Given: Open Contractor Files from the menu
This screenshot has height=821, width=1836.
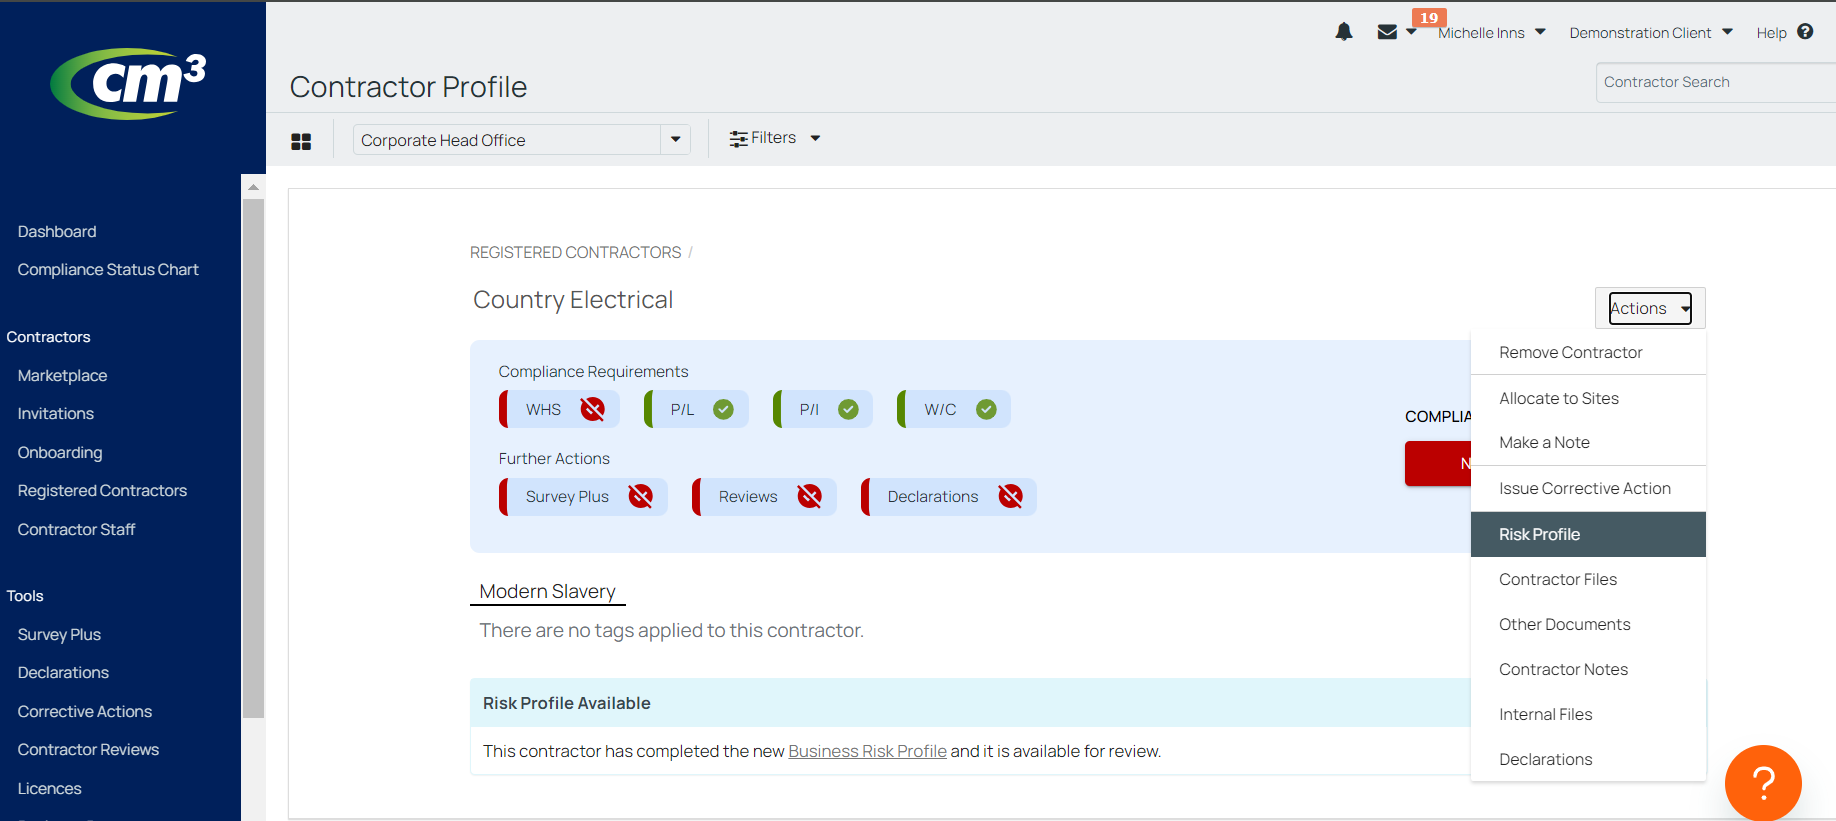Looking at the screenshot, I should click(x=1588, y=579).
